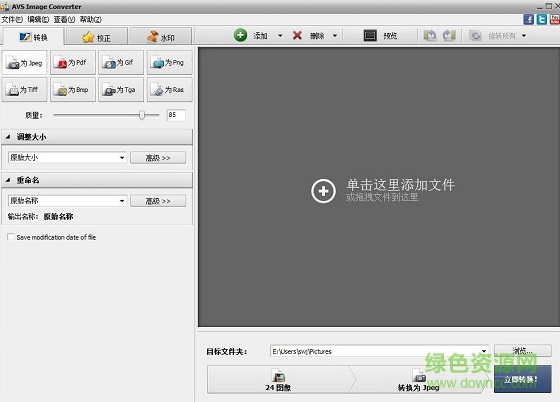Viewport: 560px width, 402px height.
Task: Open the Facebook link icon
Action: pos(529,19)
